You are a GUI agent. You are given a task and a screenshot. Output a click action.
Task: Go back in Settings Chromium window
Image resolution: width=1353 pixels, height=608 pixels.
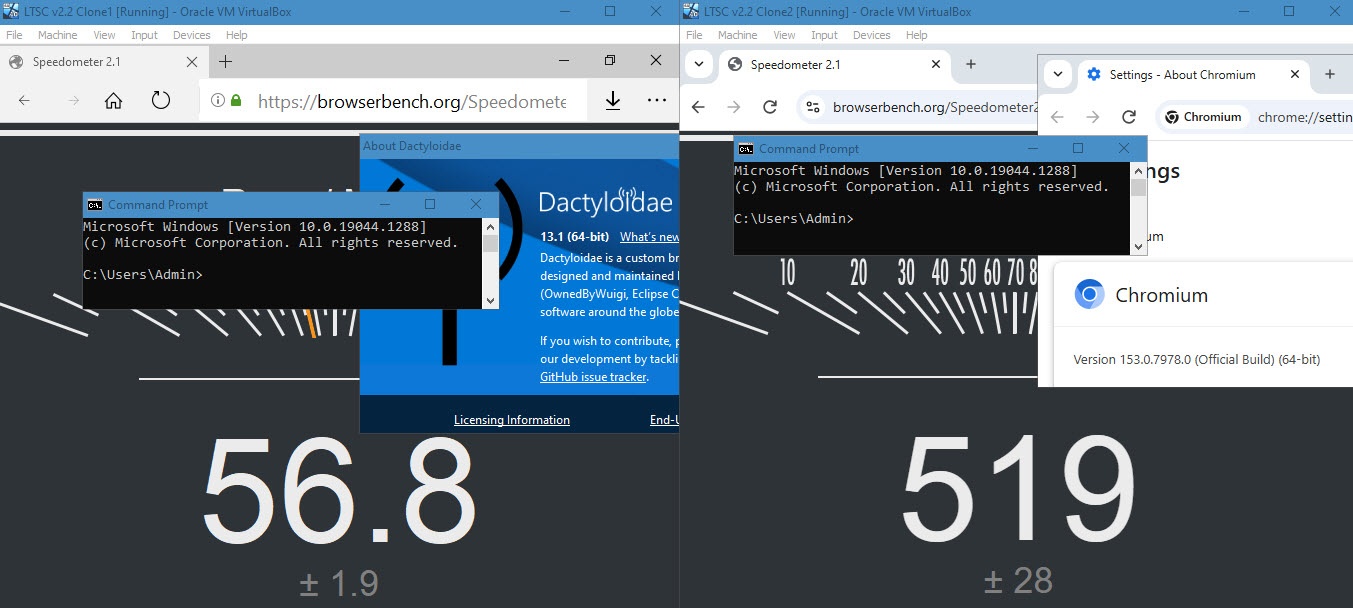click(x=1057, y=117)
